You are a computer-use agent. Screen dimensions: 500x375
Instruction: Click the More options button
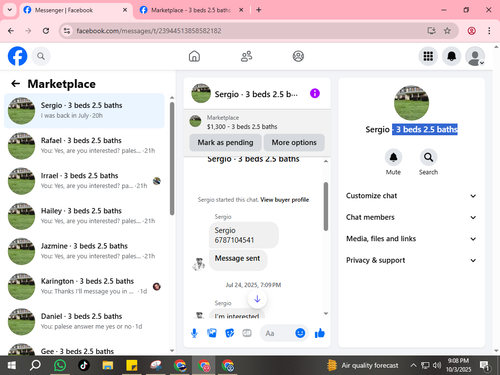tap(294, 143)
